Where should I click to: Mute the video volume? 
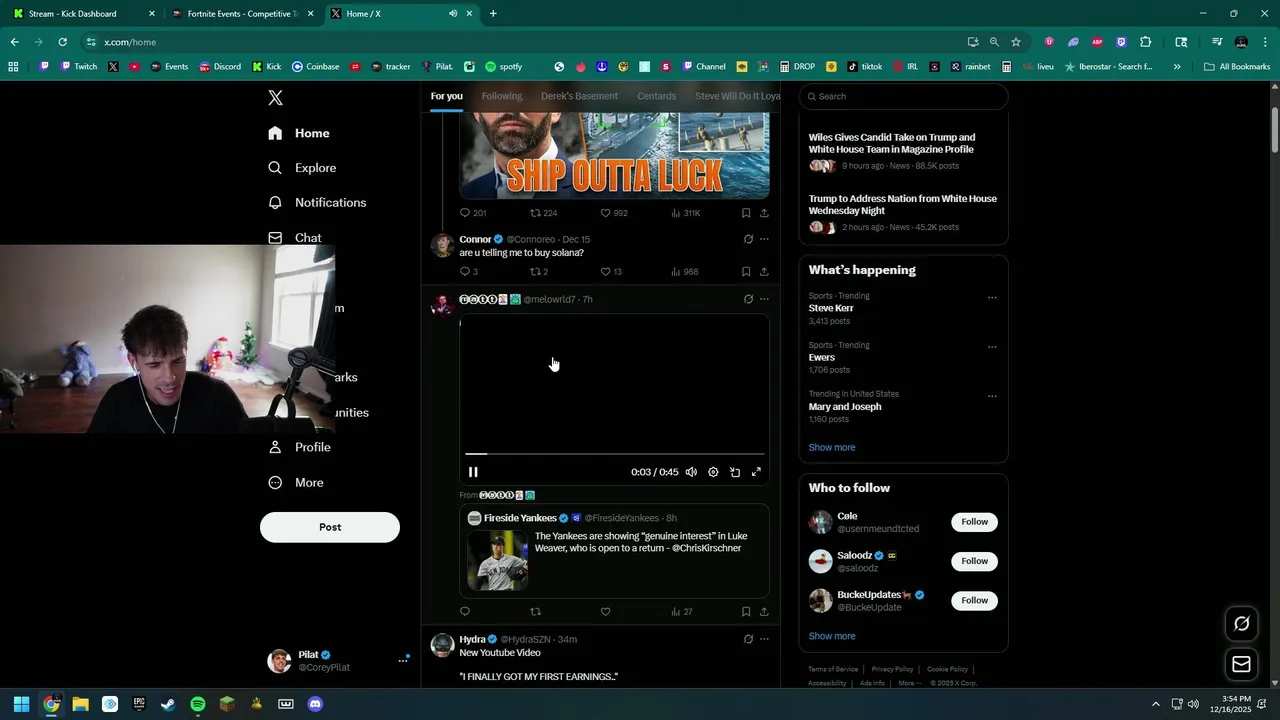tap(691, 472)
